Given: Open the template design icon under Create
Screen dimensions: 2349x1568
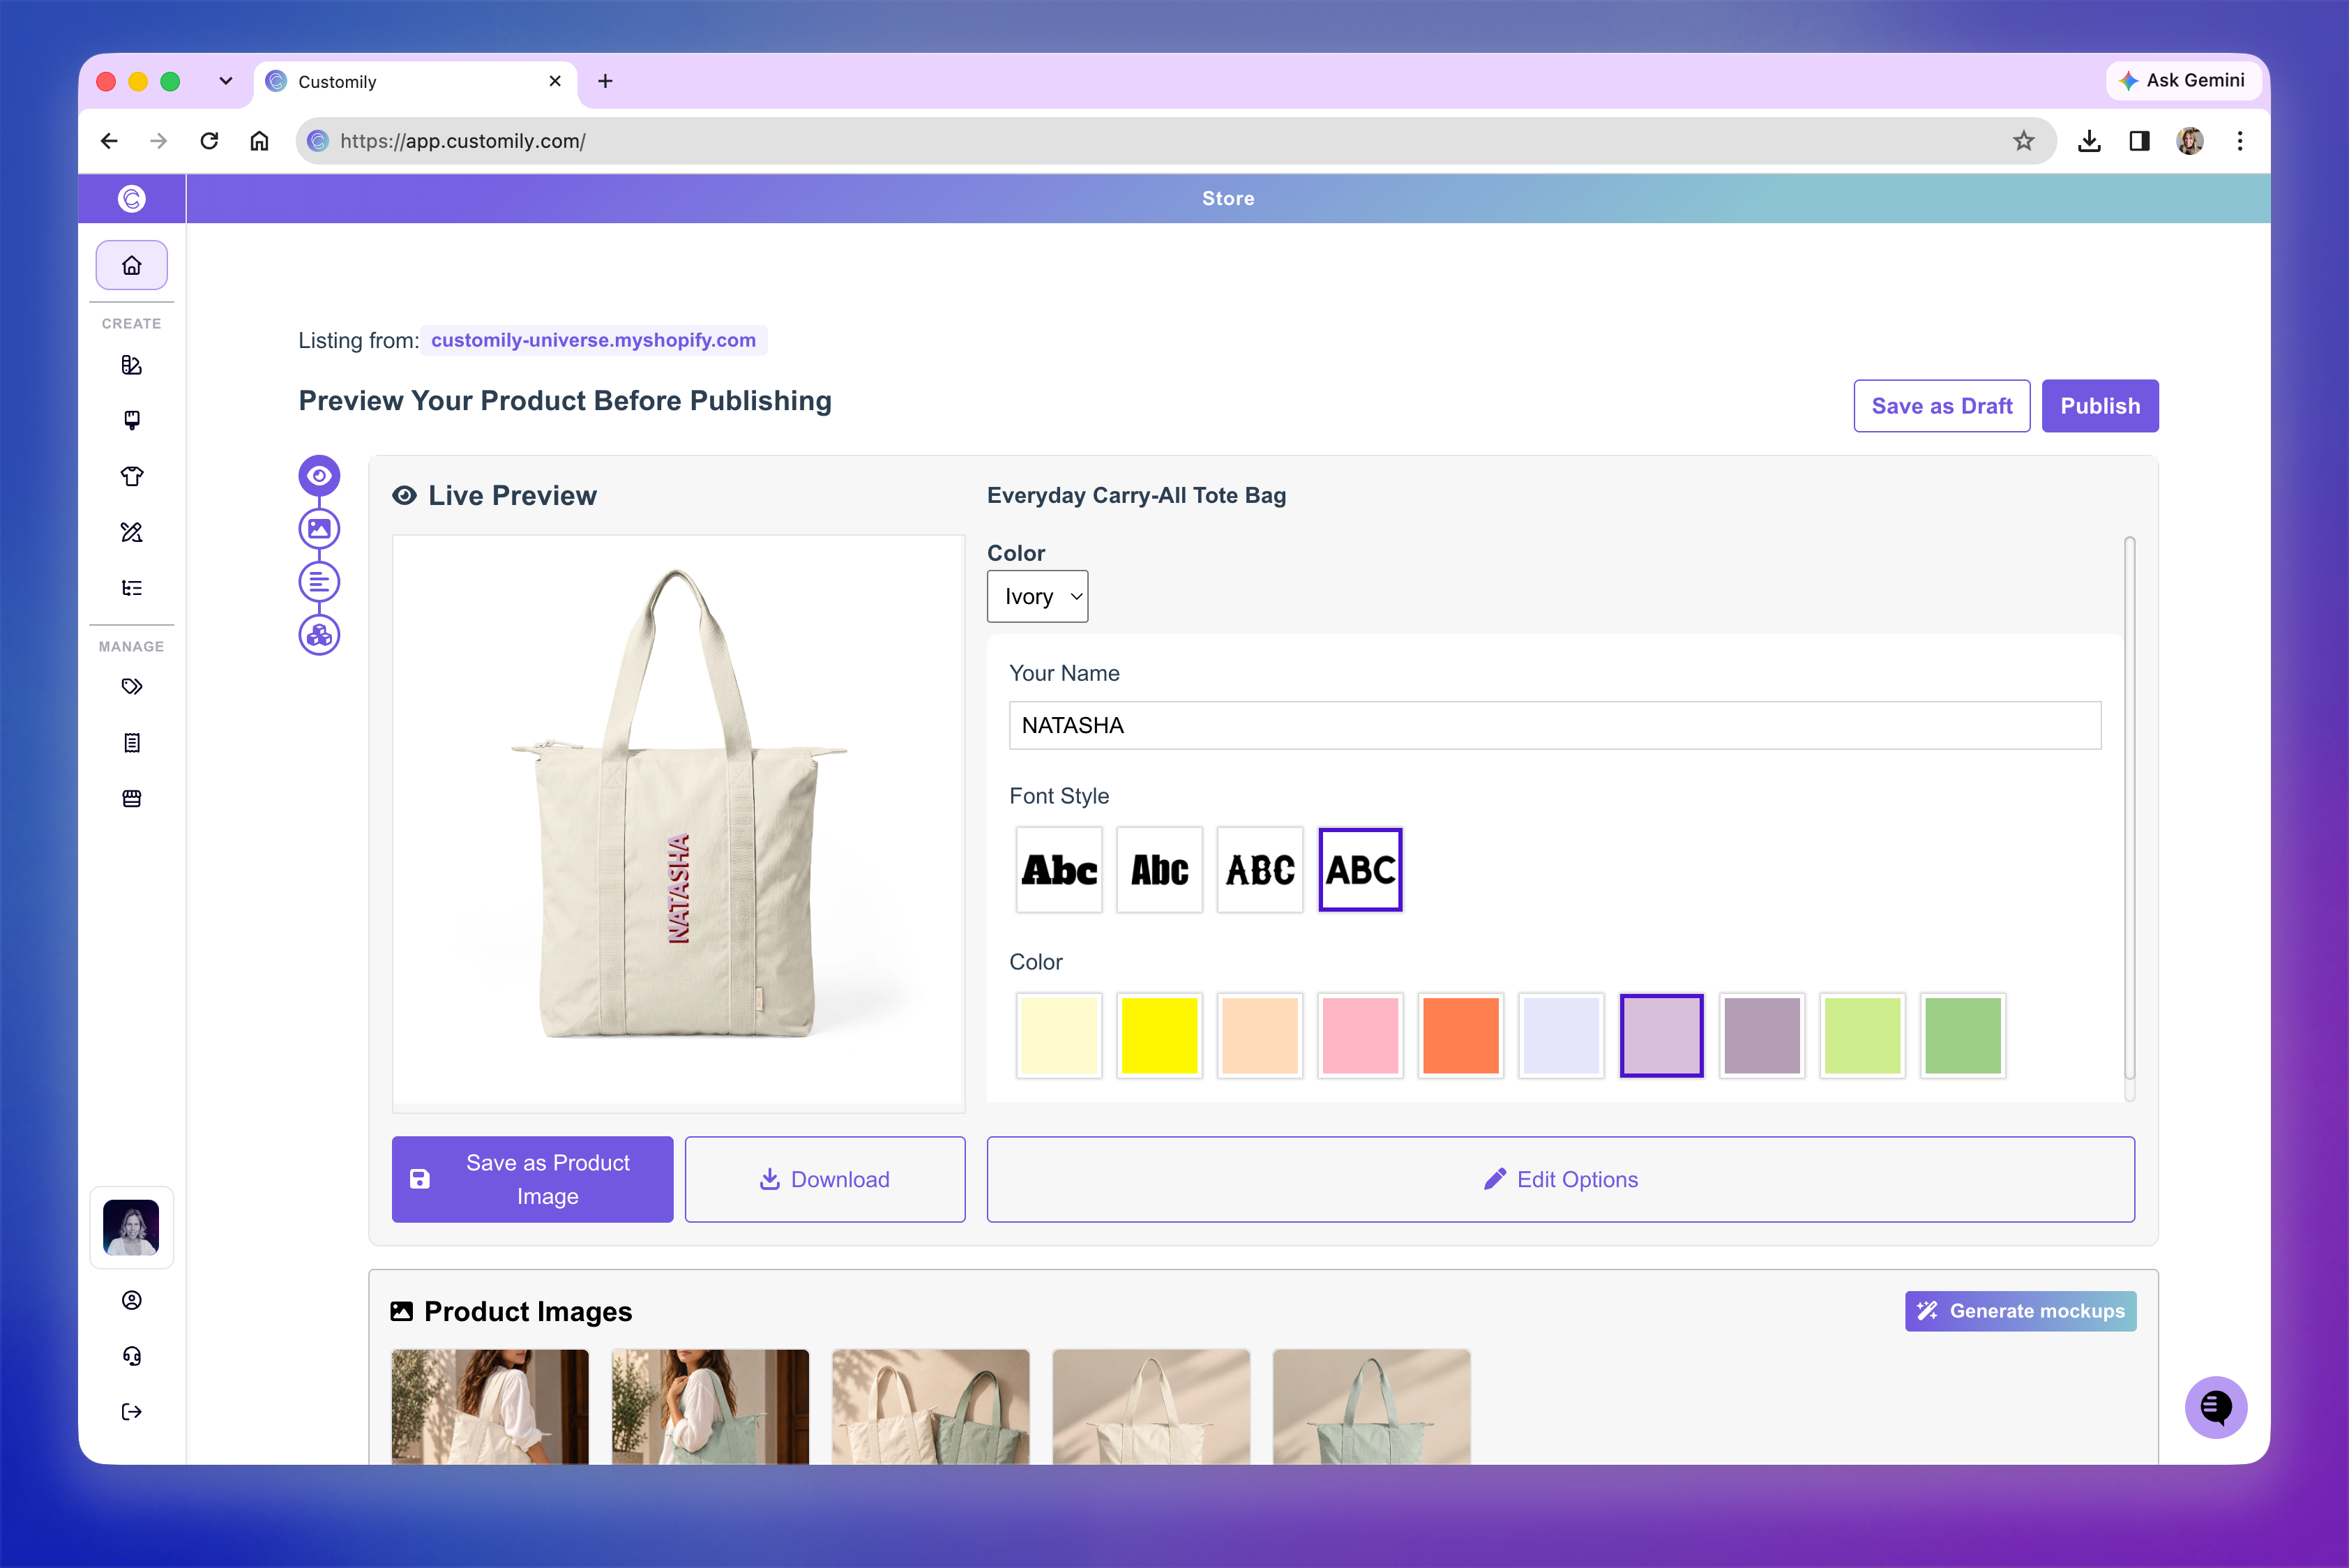Looking at the screenshot, I should (131, 365).
